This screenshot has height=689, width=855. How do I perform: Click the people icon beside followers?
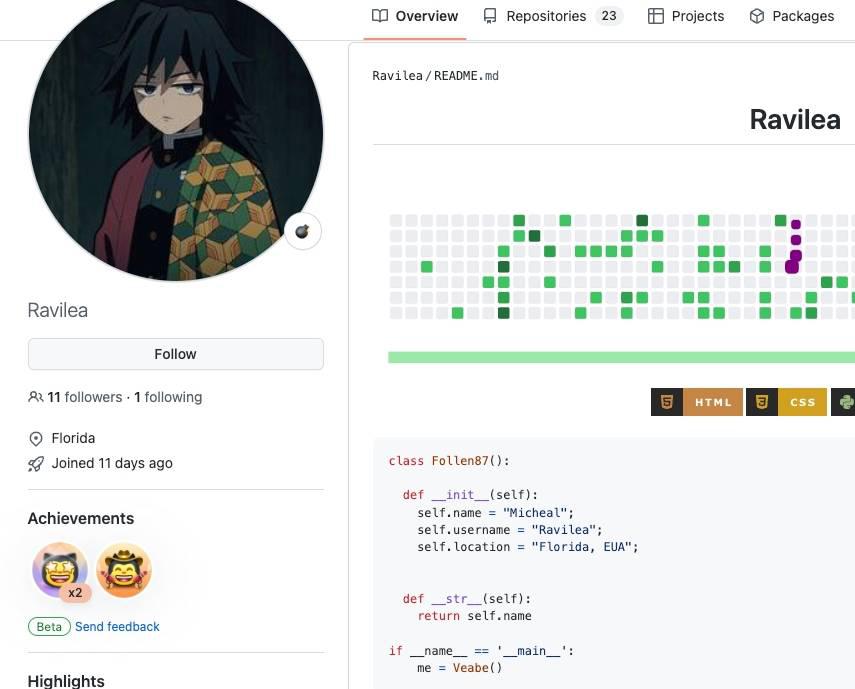[35, 397]
